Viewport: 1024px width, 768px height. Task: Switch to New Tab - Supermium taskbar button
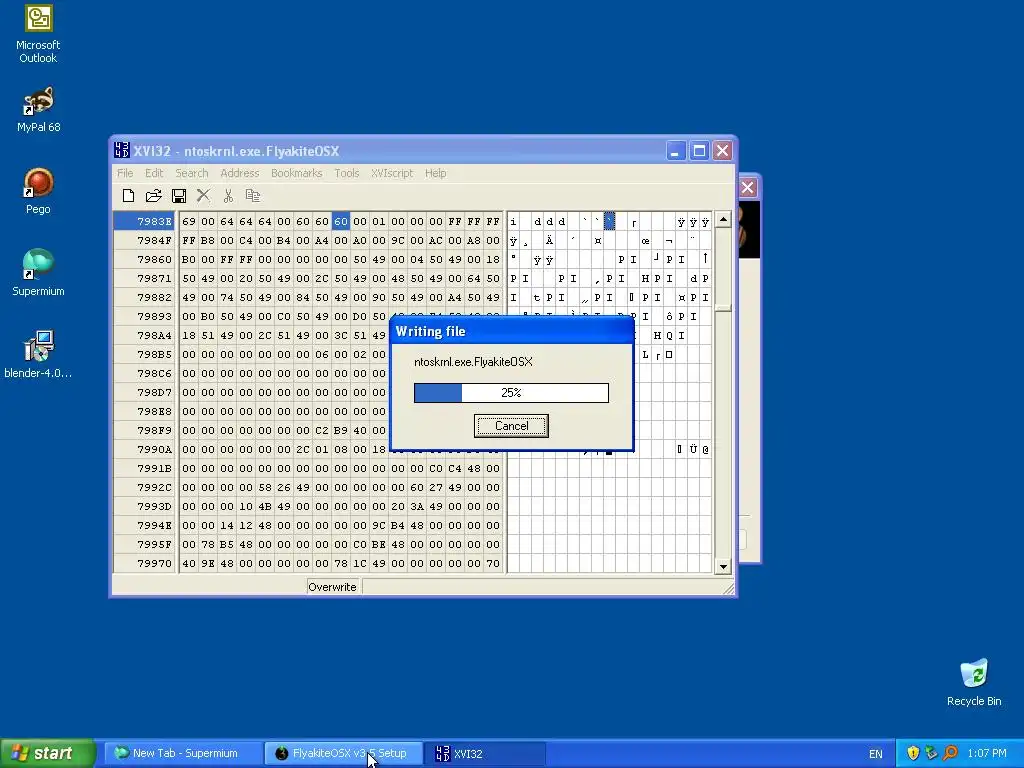[x=184, y=753]
